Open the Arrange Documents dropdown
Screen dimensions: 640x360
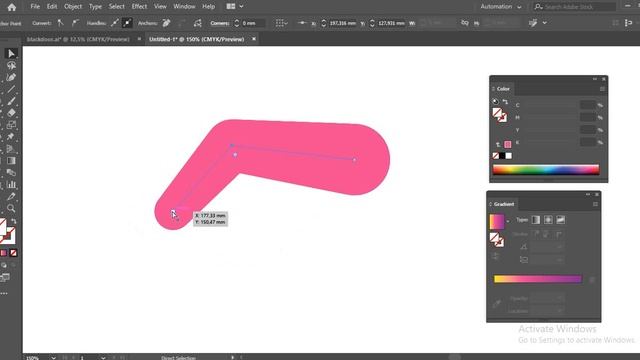235,7
